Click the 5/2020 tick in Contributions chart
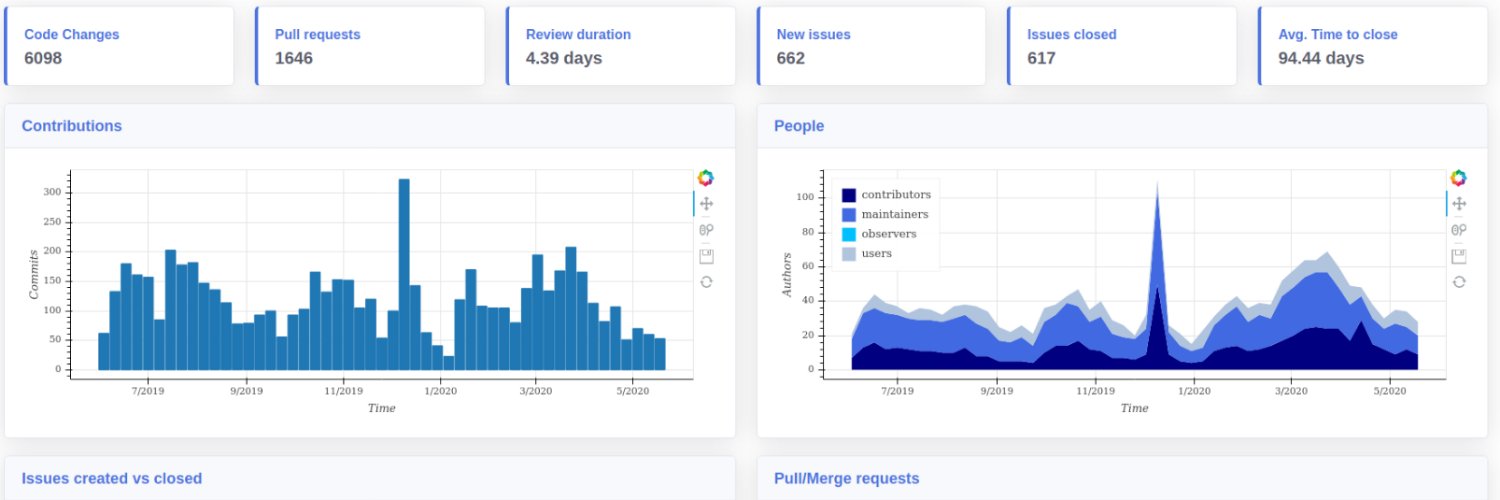 [634, 391]
